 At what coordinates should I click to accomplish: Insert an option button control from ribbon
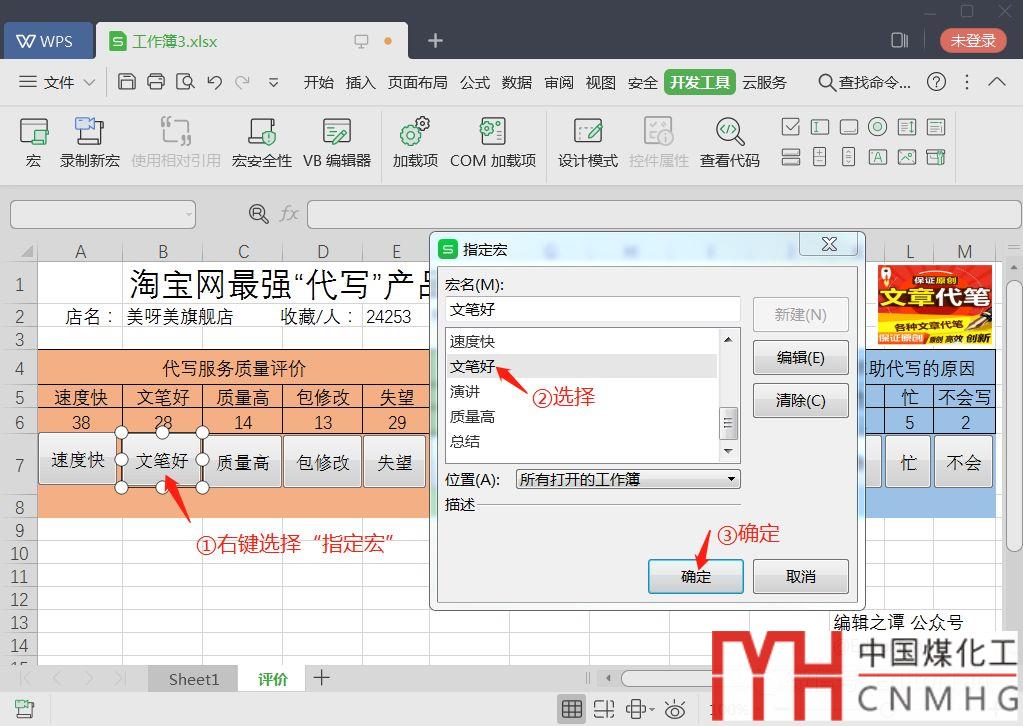point(878,127)
